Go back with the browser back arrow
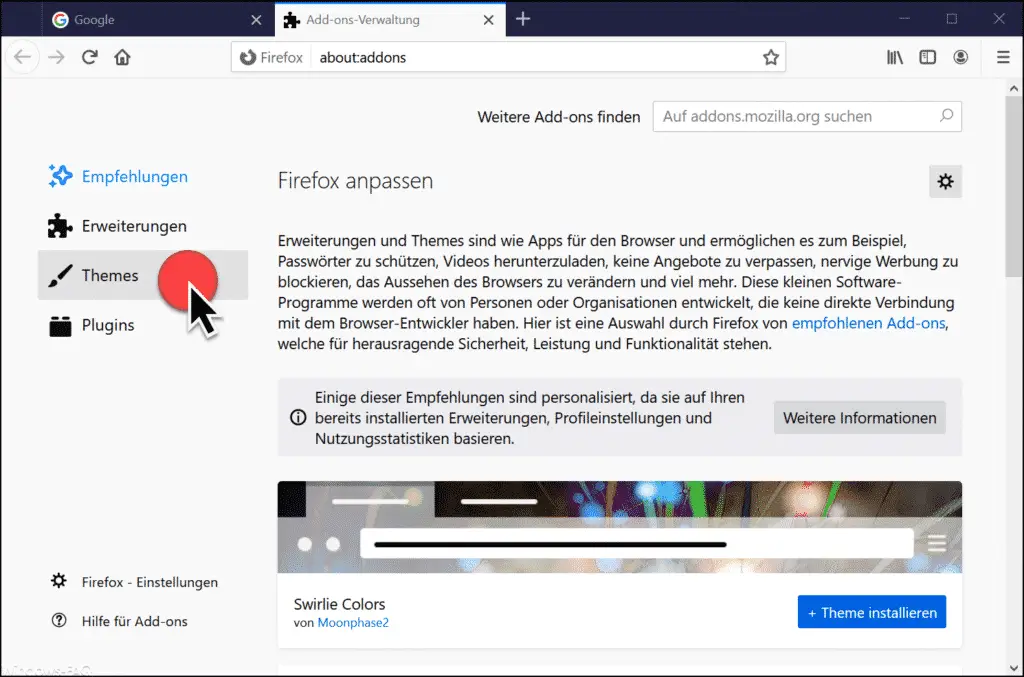Image resolution: width=1024 pixels, height=677 pixels. pos(23,57)
